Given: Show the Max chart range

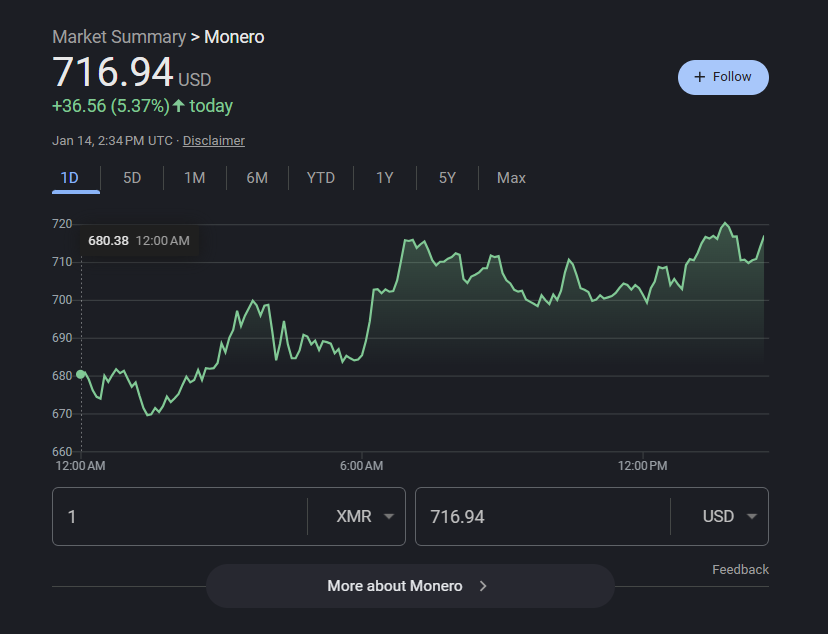Looking at the screenshot, I should [511, 178].
